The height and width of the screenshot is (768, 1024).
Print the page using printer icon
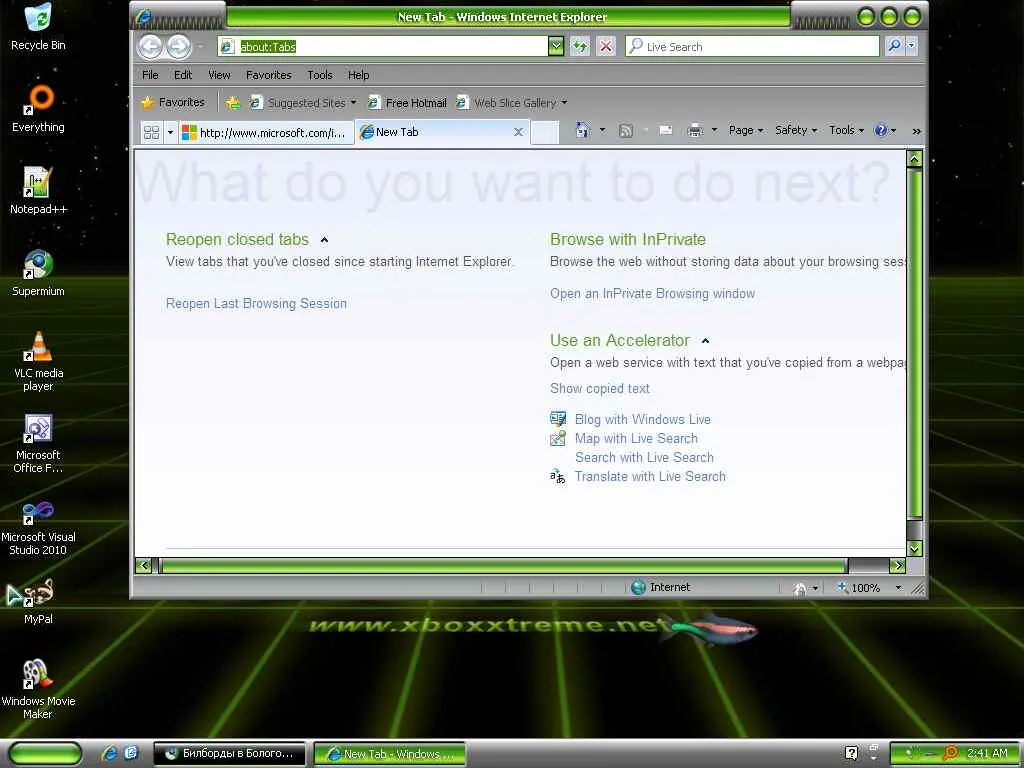(x=695, y=131)
